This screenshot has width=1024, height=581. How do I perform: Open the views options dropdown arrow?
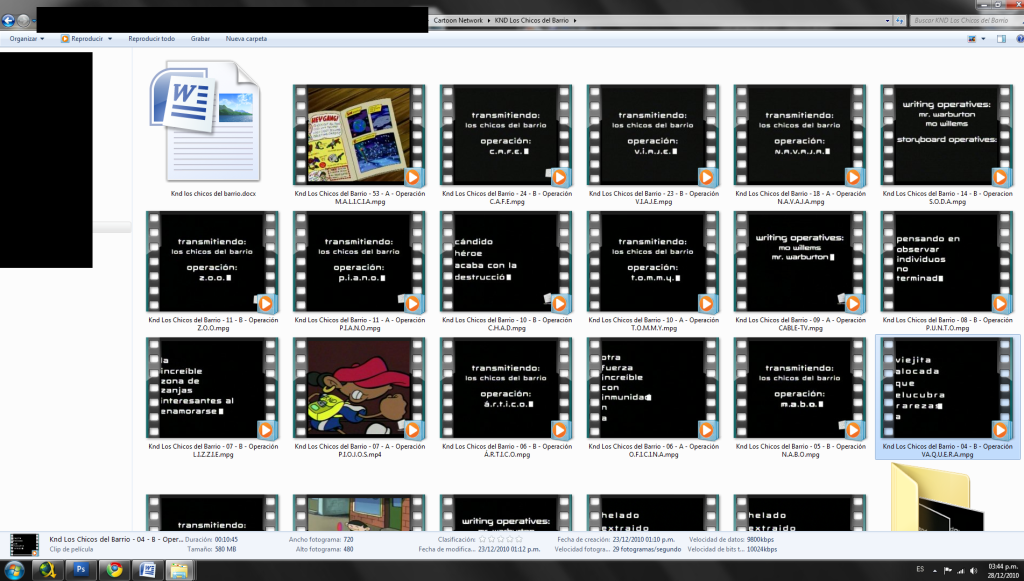(983, 39)
